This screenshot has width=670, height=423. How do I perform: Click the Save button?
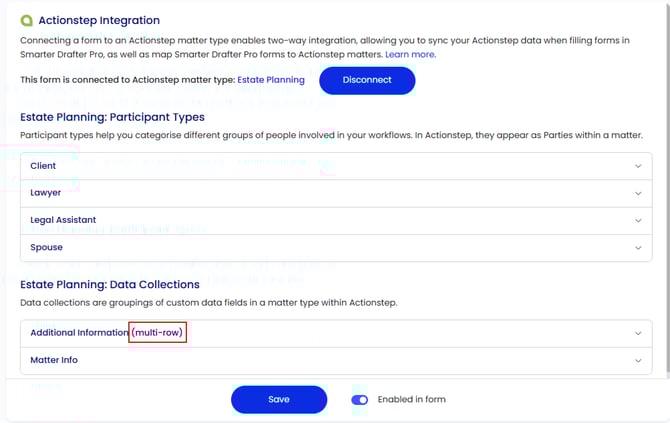pos(279,399)
